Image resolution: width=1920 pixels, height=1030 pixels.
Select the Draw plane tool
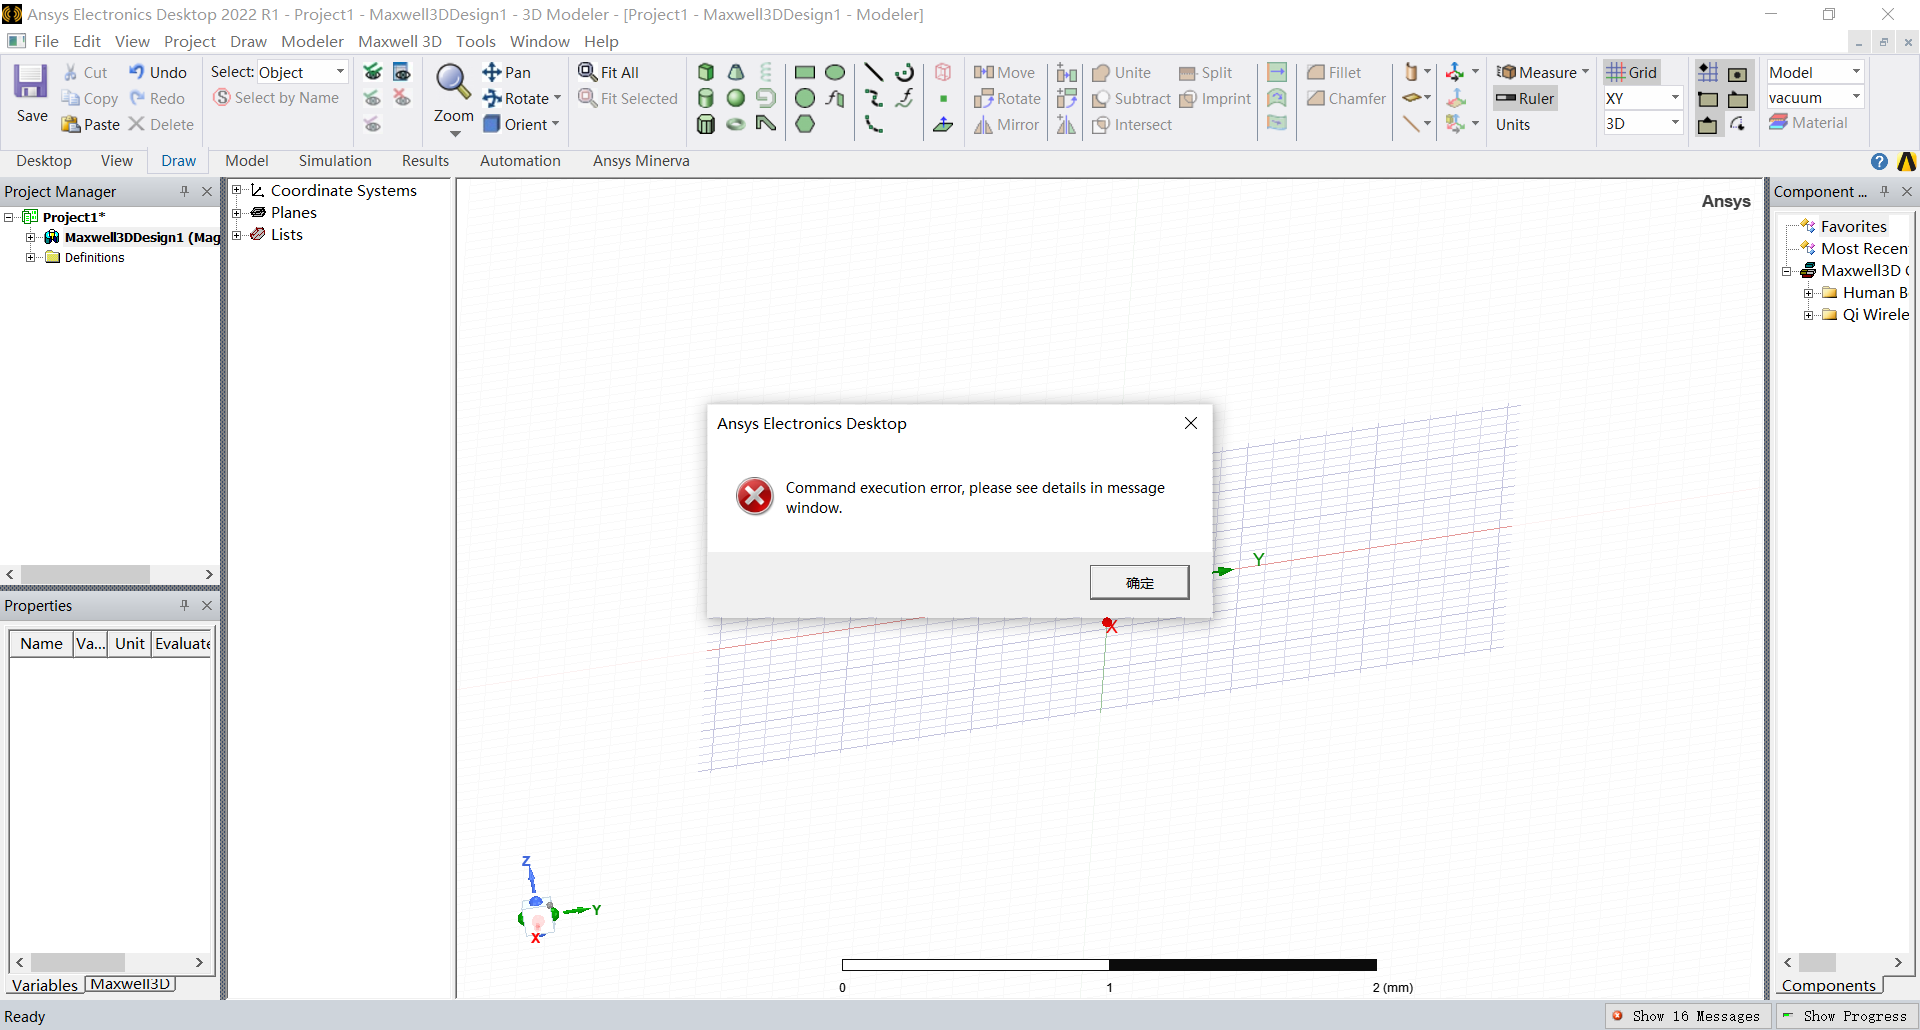[x=943, y=124]
